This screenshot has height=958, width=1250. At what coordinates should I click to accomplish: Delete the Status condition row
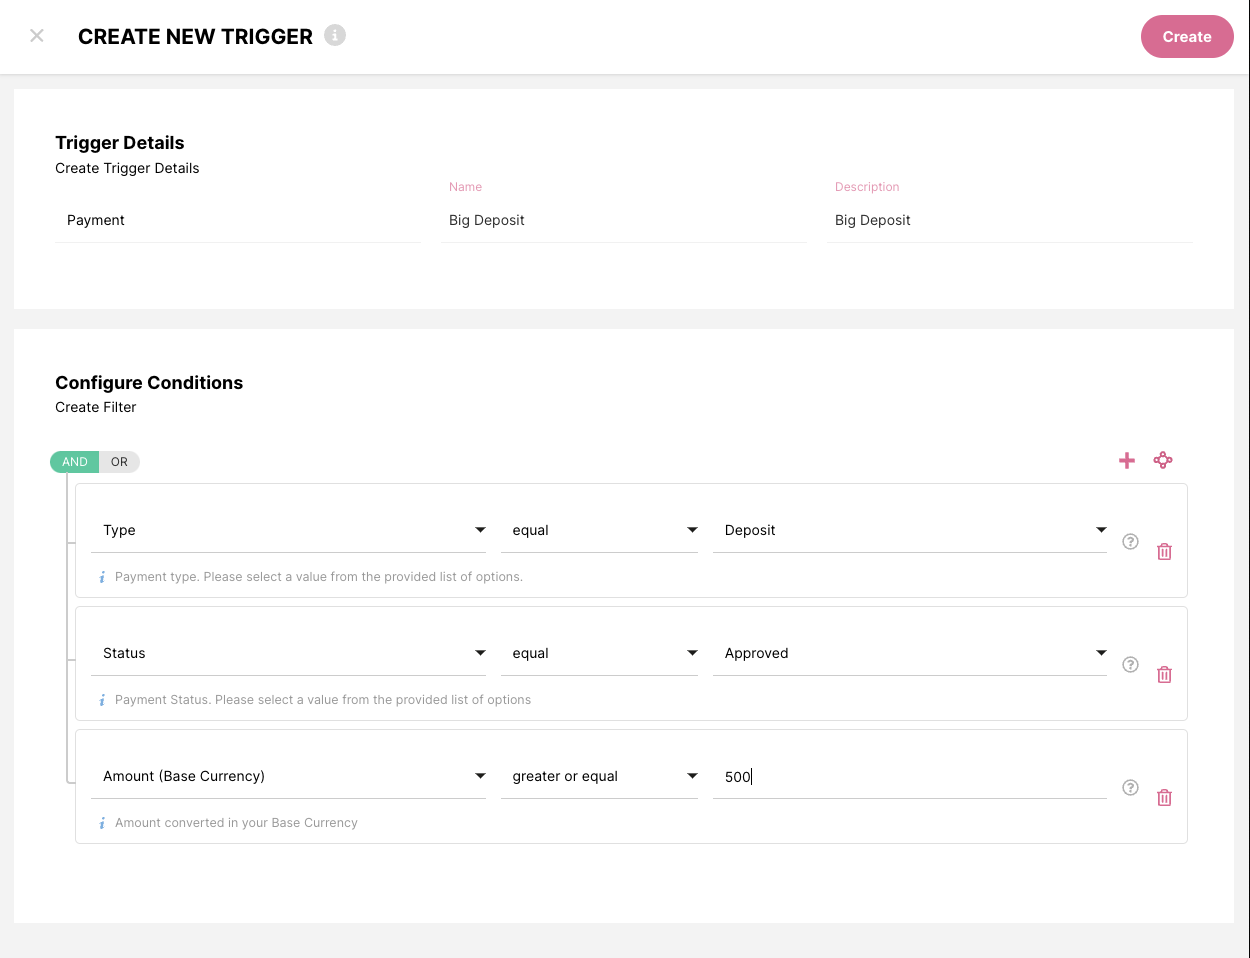pos(1164,675)
